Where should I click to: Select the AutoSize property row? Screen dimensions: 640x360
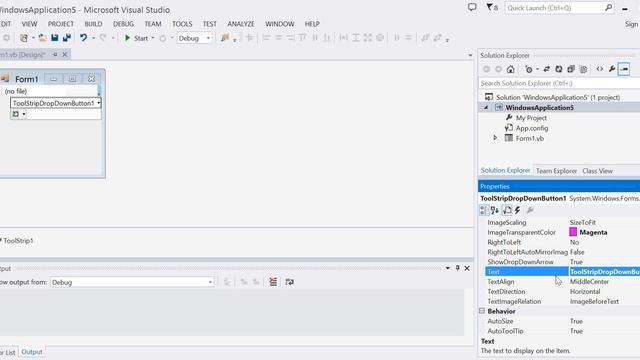pos(563,321)
